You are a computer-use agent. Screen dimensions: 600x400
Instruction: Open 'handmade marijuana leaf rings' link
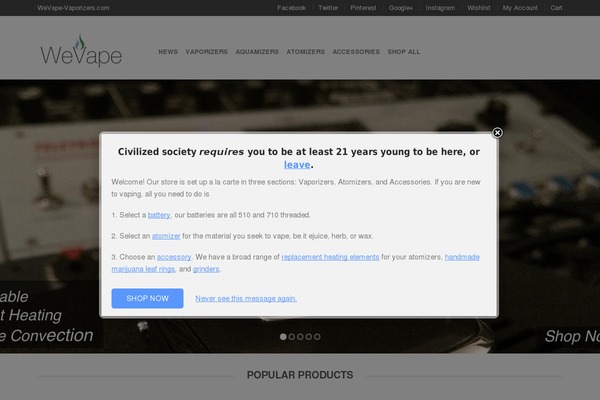462,257
